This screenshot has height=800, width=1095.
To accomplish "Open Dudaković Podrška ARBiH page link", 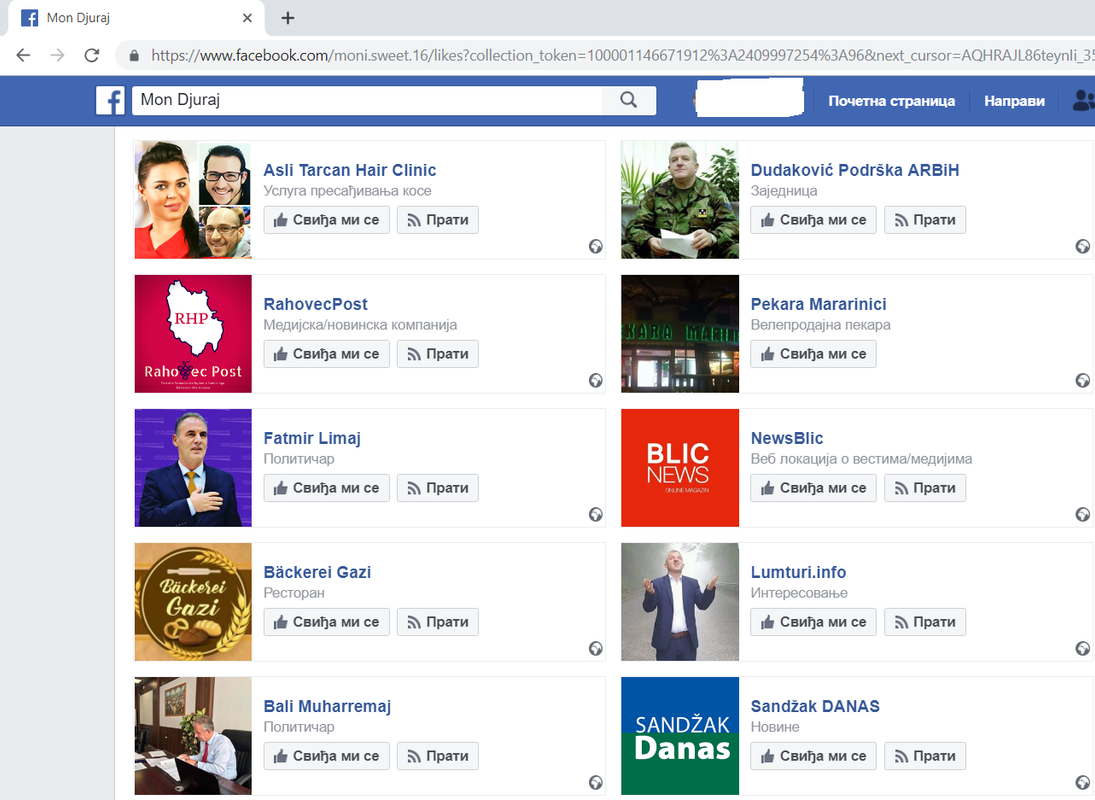I will 855,170.
